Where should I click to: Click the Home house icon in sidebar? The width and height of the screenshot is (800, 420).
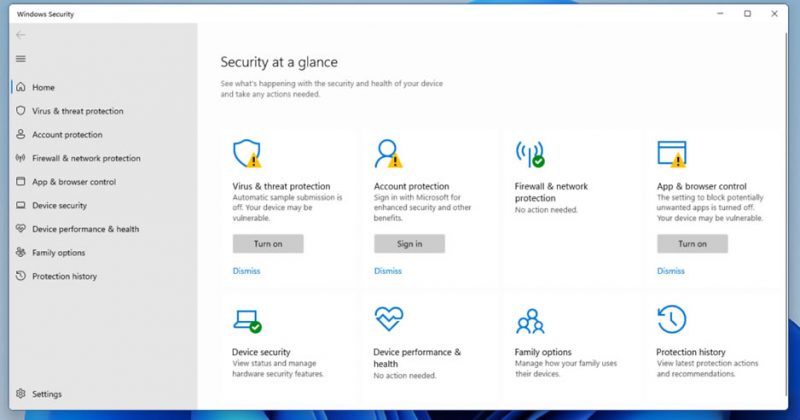tap(20, 87)
